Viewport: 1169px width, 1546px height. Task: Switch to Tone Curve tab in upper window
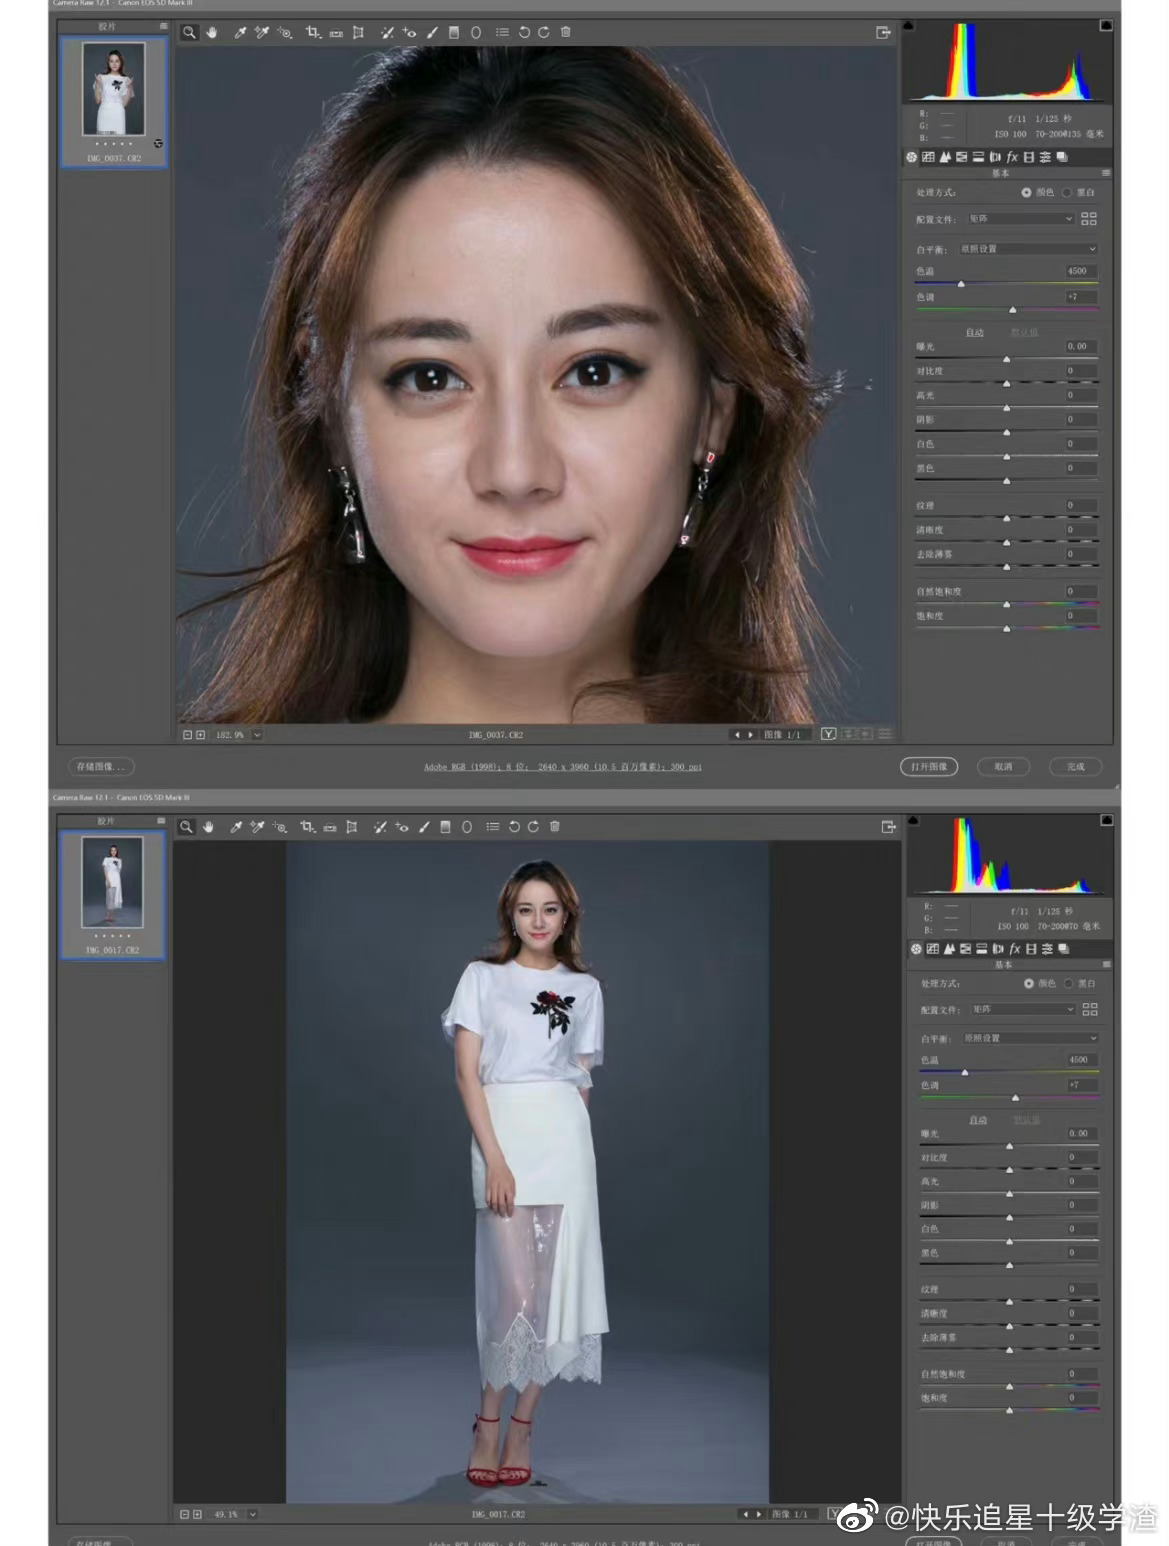[x=928, y=157]
